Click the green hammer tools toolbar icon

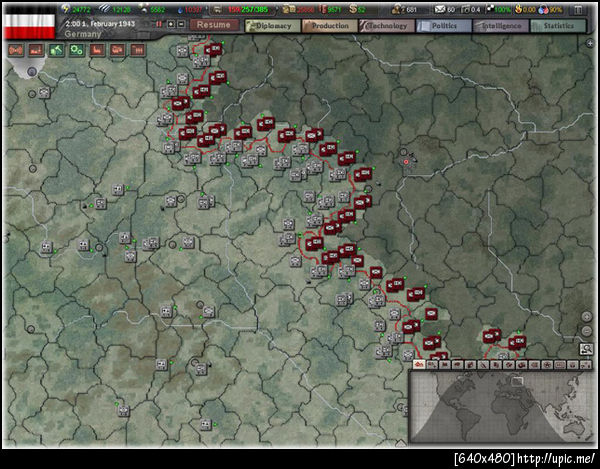coord(56,50)
